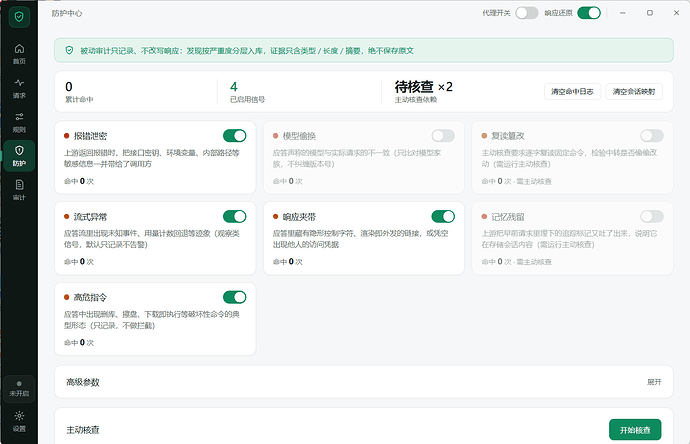Click the 未开启 status indicator in sidebar
The image size is (690, 444).
point(19,389)
